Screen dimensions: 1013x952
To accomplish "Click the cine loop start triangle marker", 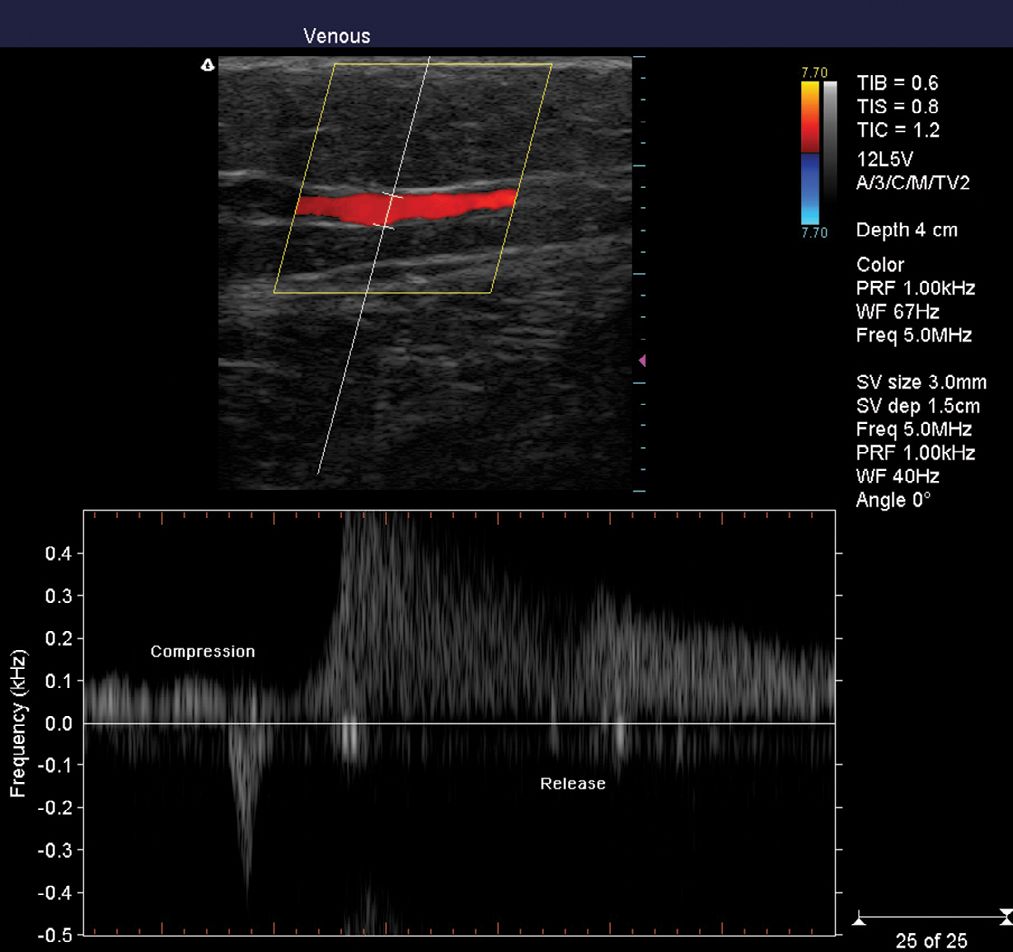I will [858, 918].
